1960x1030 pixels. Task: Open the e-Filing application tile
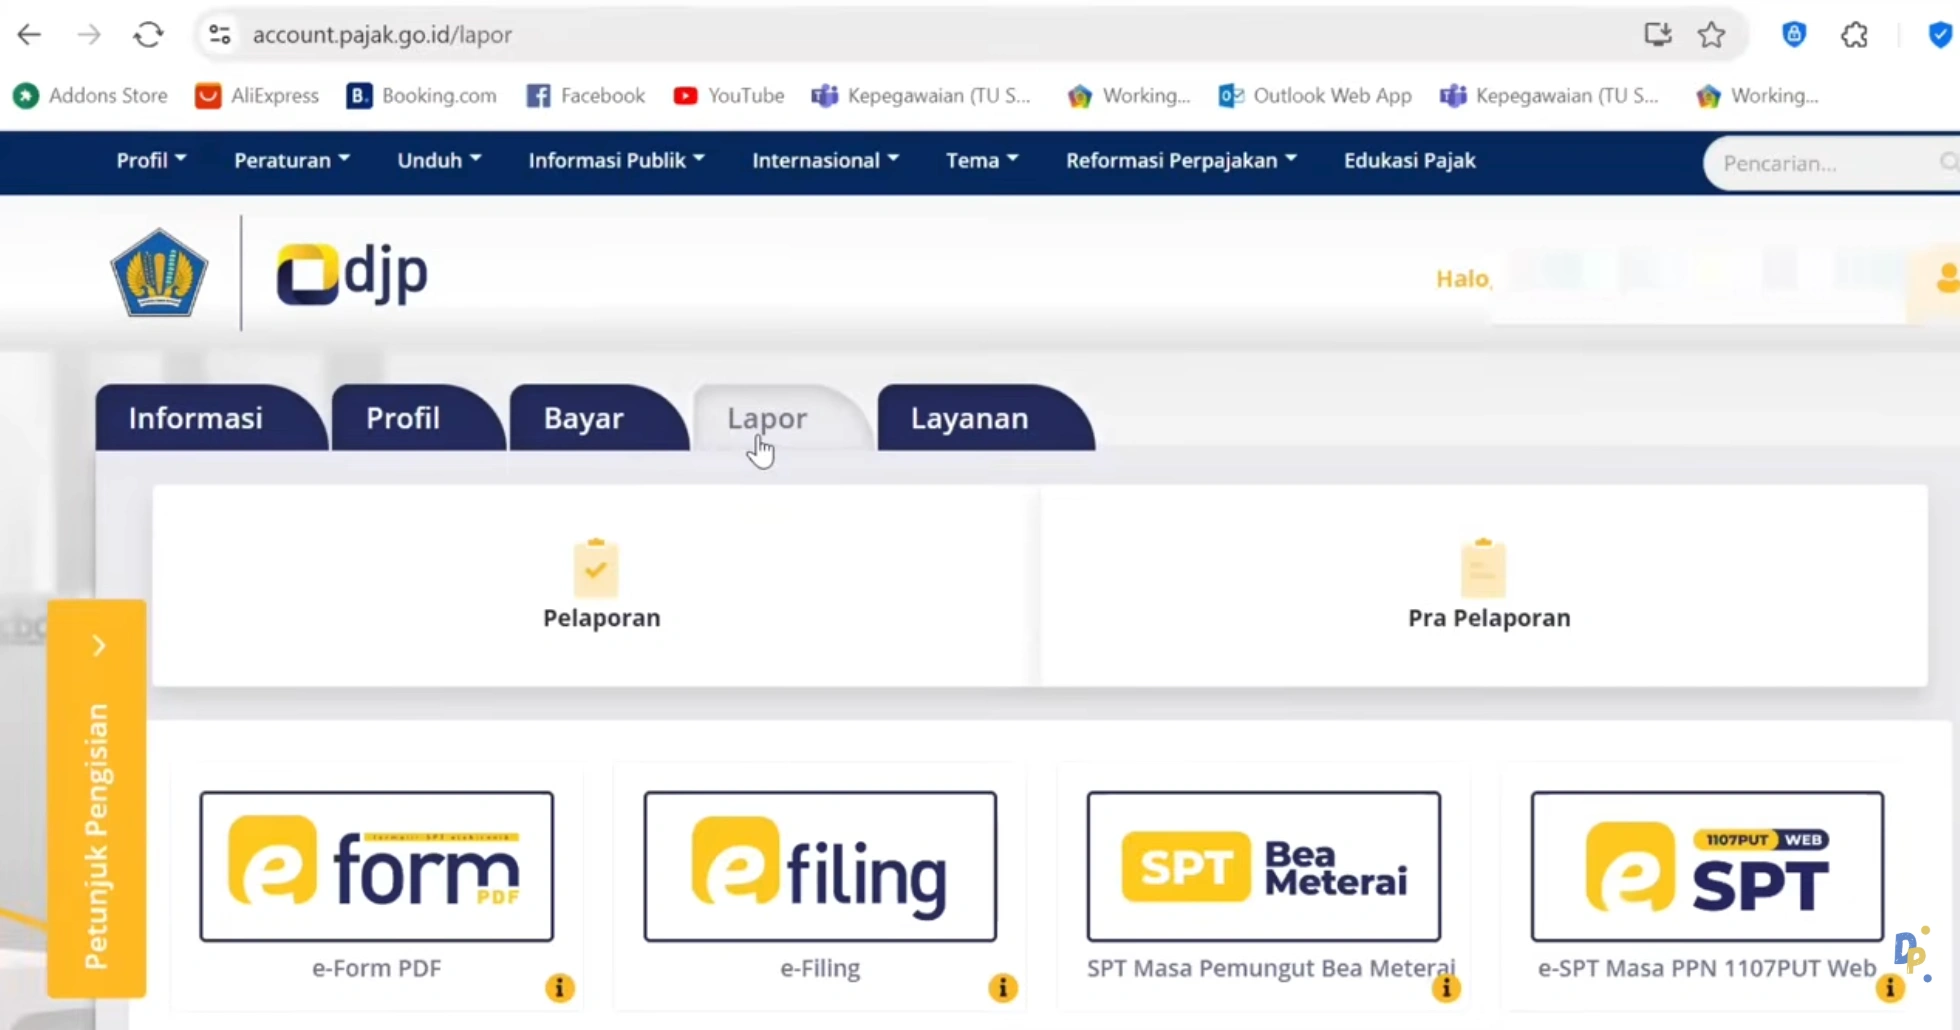(820, 866)
